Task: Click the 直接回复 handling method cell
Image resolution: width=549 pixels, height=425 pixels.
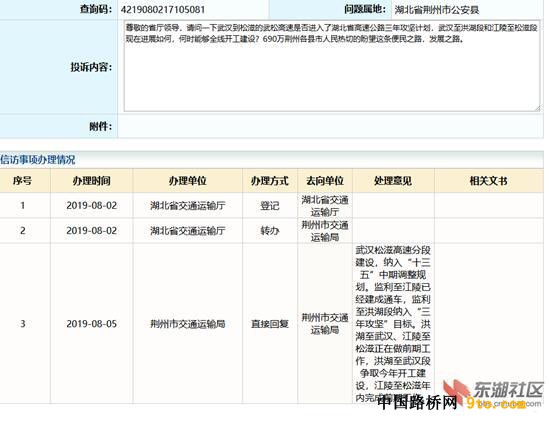Action: (x=270, y=324)
